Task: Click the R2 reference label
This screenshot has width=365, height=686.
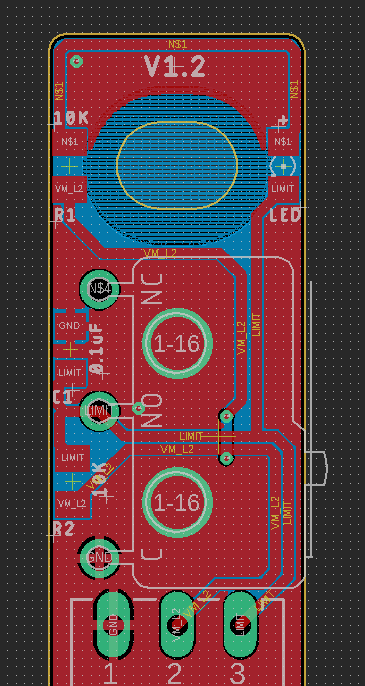Action: [x=64, y=529]
